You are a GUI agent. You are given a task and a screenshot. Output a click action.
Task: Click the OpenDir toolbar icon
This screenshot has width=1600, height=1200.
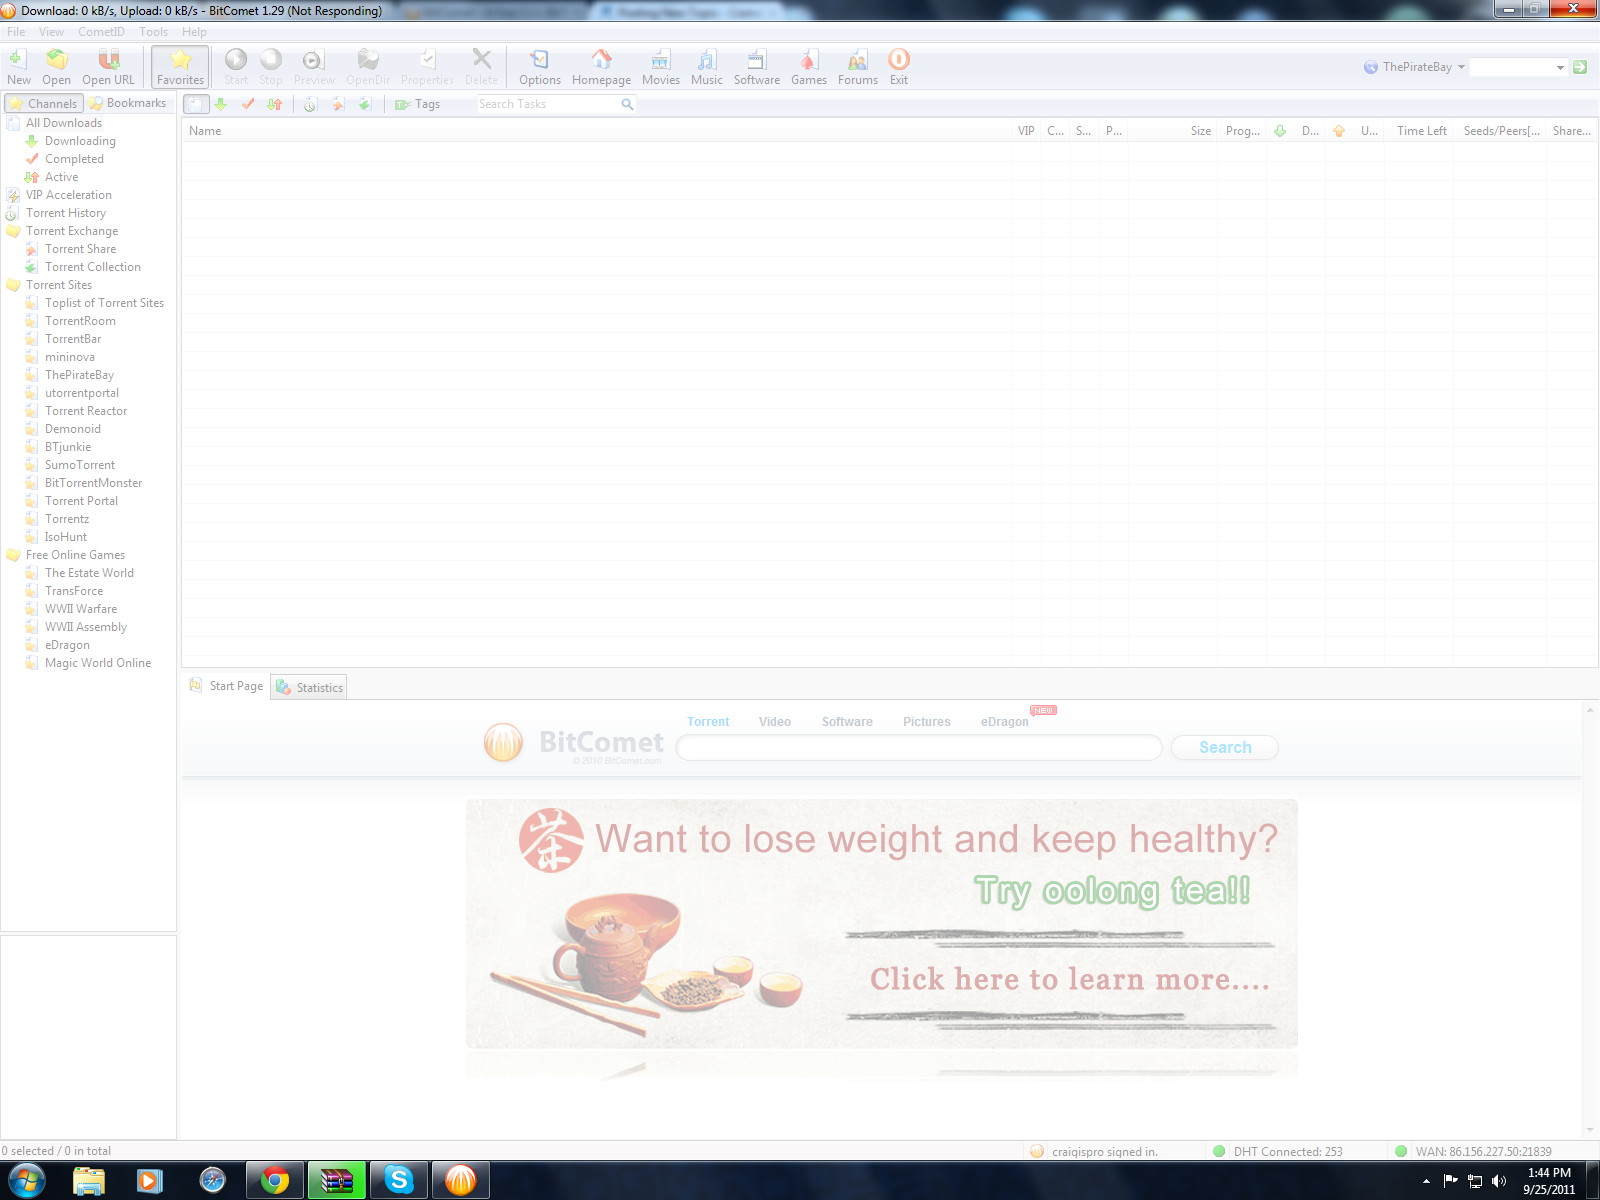(368, 67)
